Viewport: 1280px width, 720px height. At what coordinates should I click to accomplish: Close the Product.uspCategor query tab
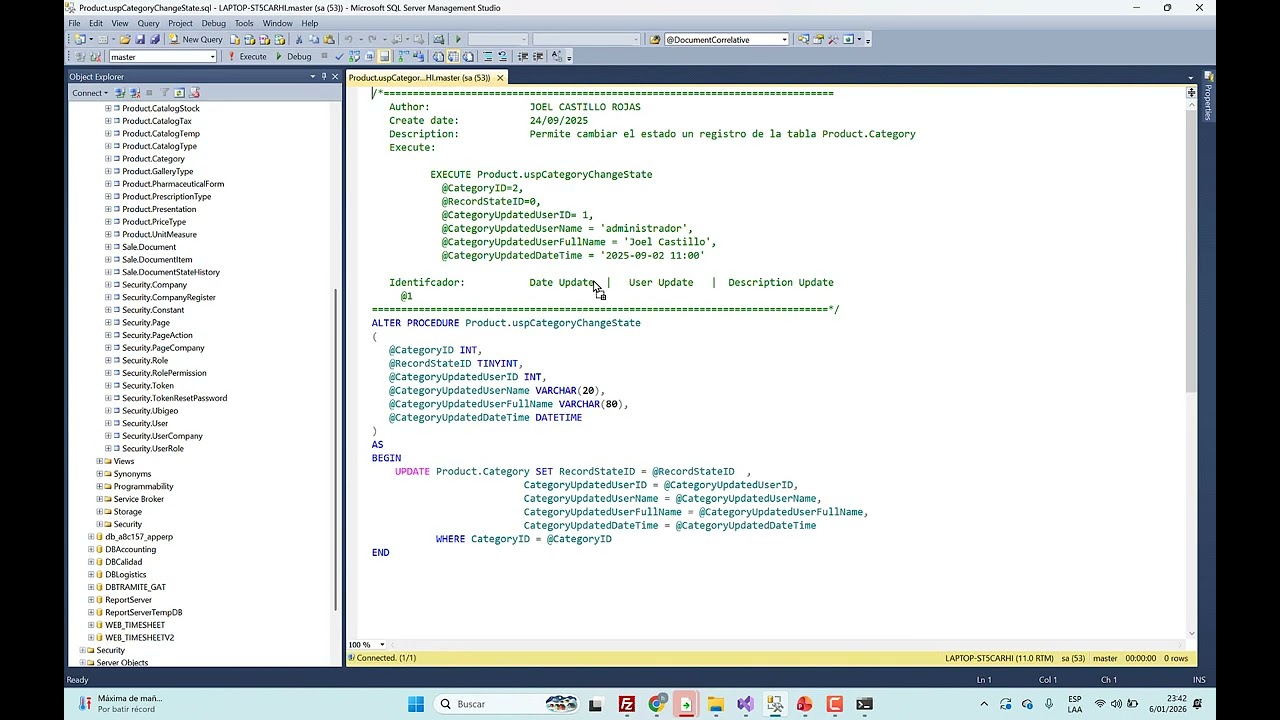[x=500, y=78]
